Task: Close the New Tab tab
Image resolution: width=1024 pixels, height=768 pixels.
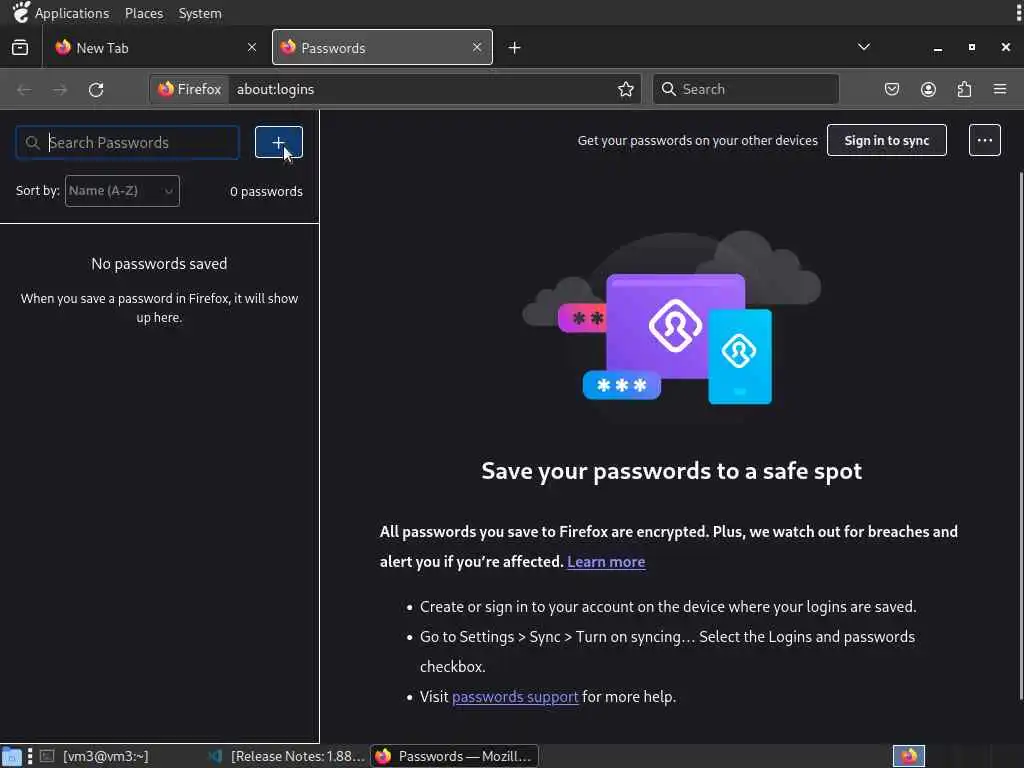Action: (x=252, y=48)
